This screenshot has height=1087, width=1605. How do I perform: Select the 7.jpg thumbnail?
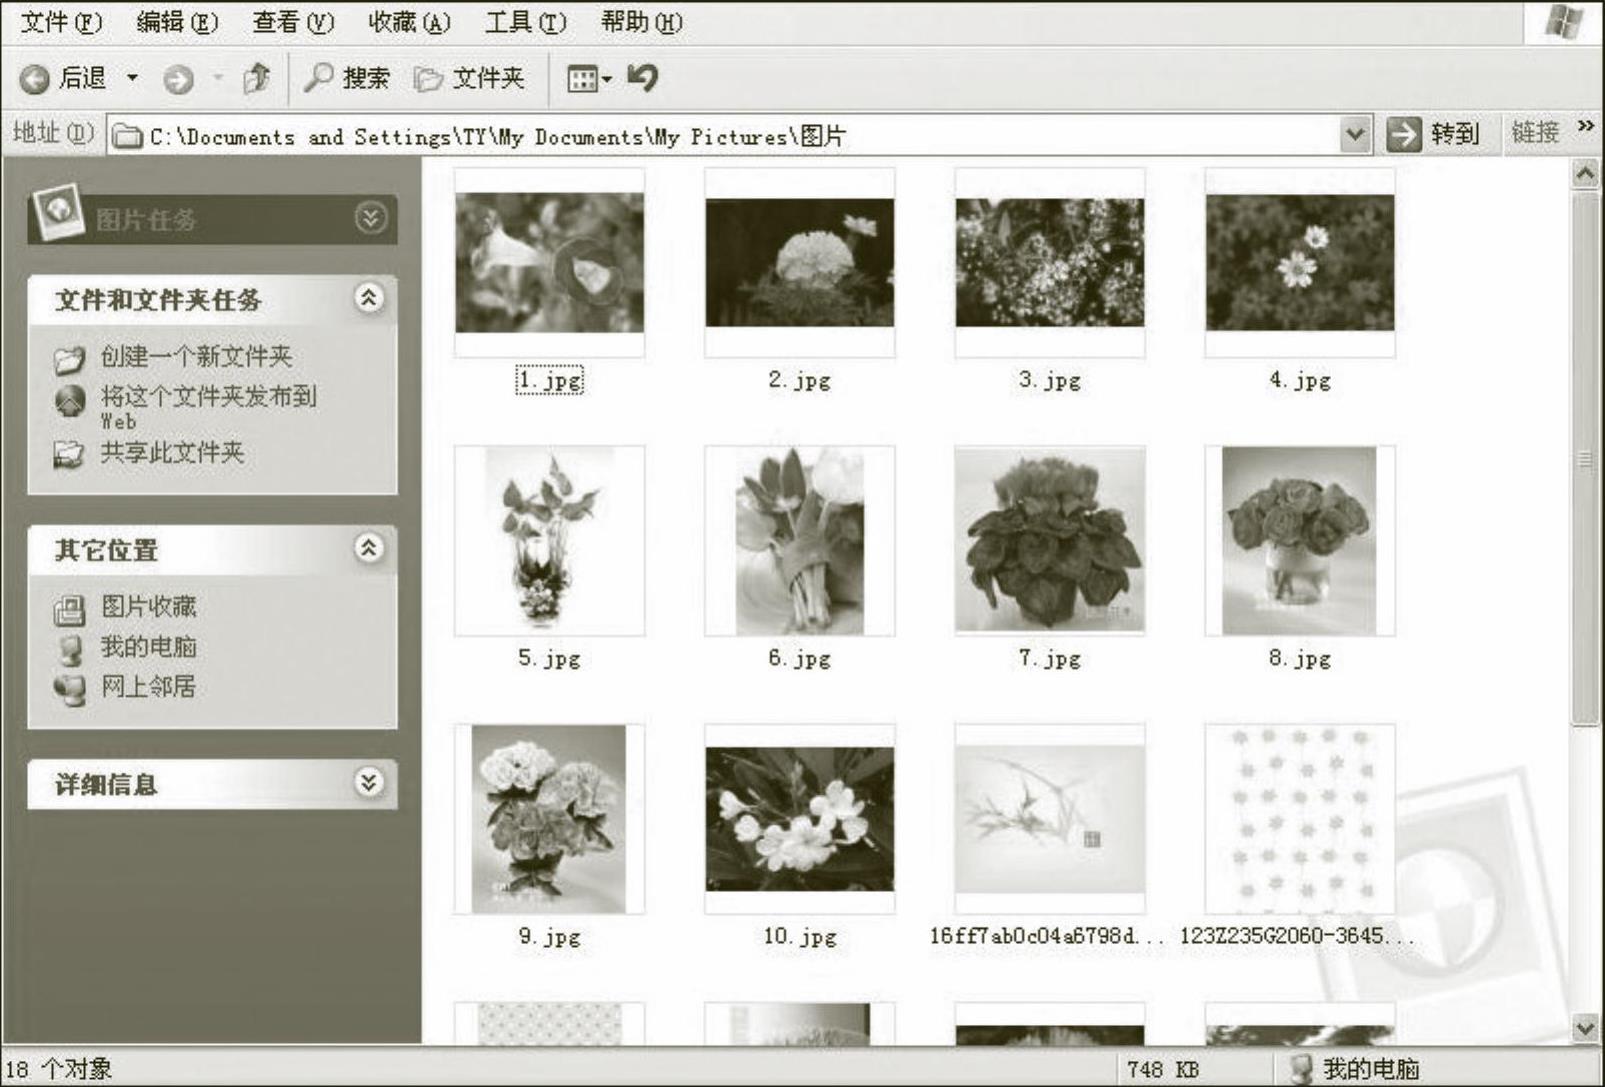tap(1050, 540)
